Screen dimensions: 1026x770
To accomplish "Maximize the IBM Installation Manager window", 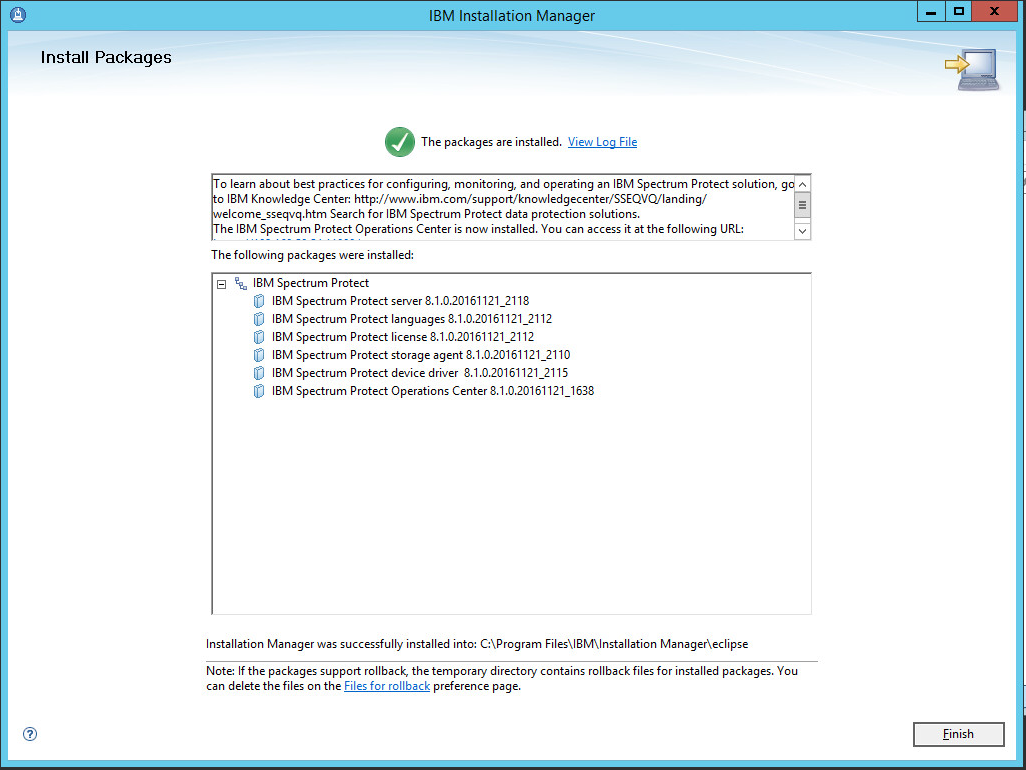I will coord(958,13).
